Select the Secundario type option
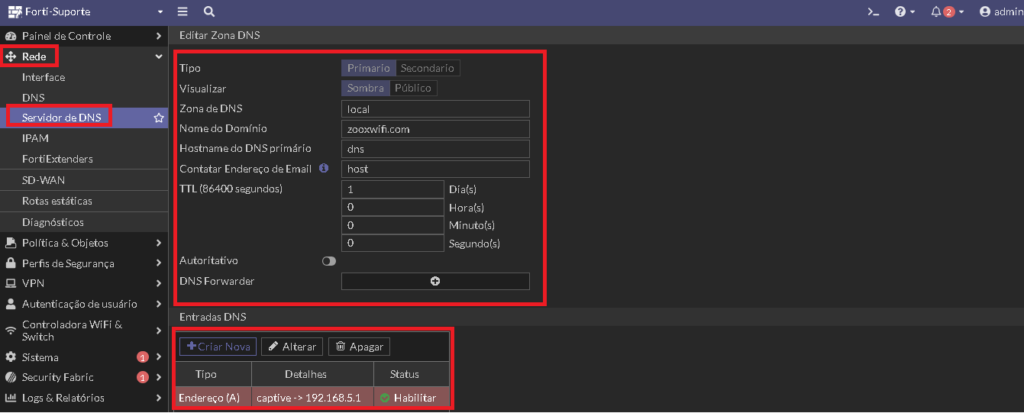The width and height of the screenshot is (1024, 413). pyautogui.click(x=428, y=68)
